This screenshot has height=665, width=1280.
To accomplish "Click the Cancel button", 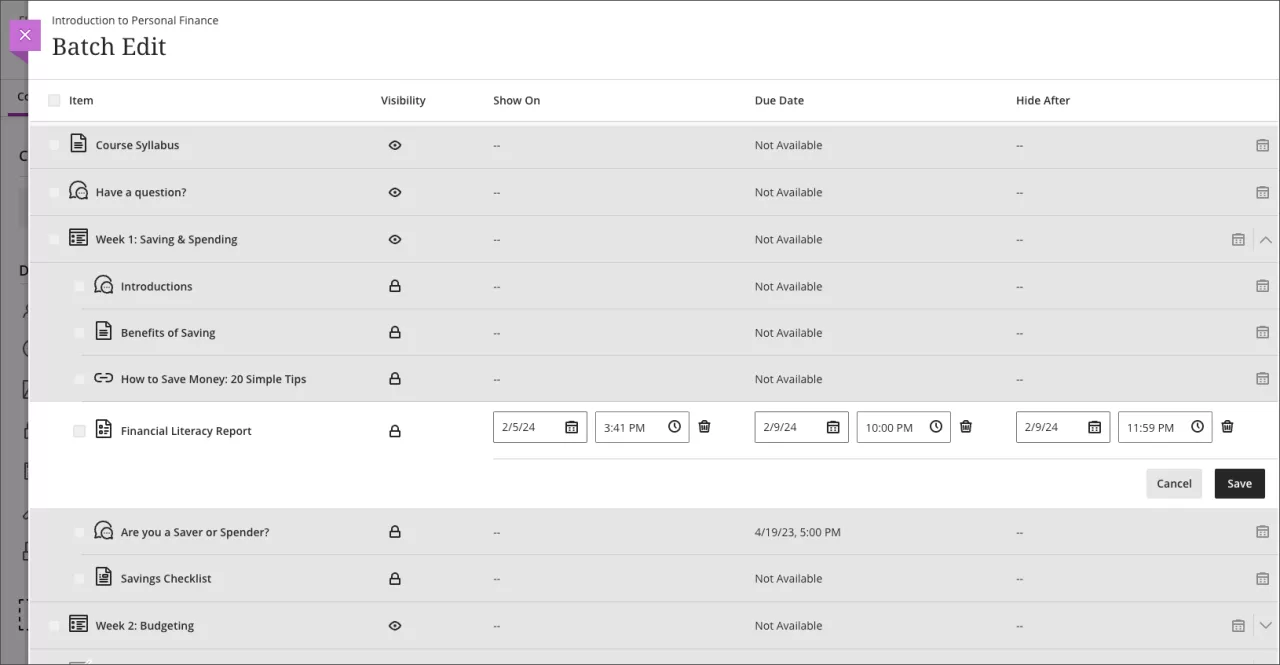I will click(x=1173, y=483).
